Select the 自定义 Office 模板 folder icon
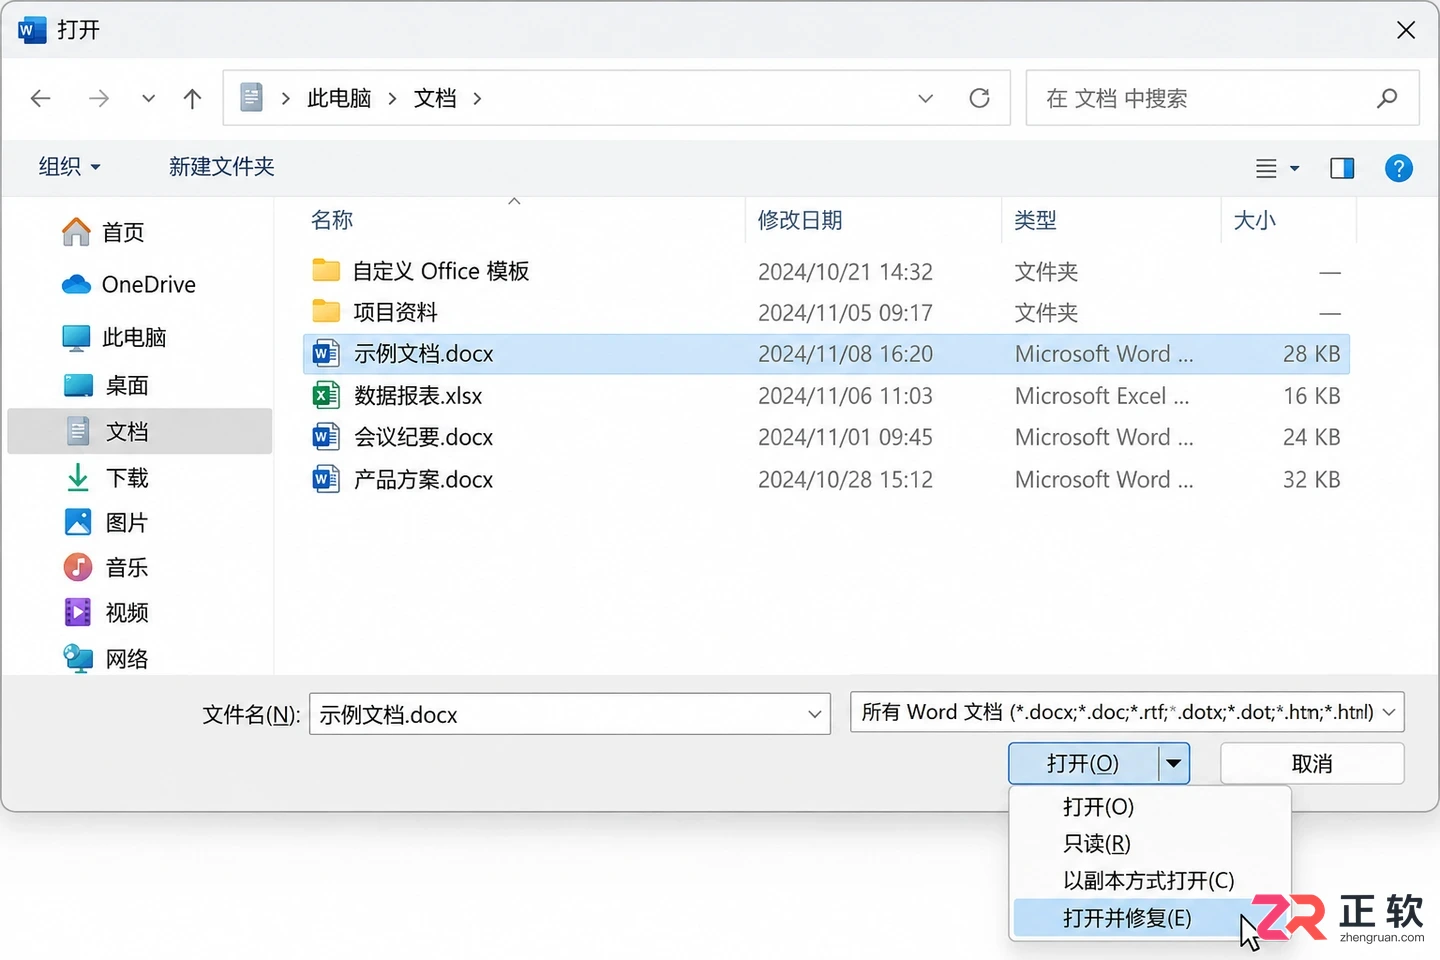Viewport: 1440px width, 960px height. tap(326, 271)
